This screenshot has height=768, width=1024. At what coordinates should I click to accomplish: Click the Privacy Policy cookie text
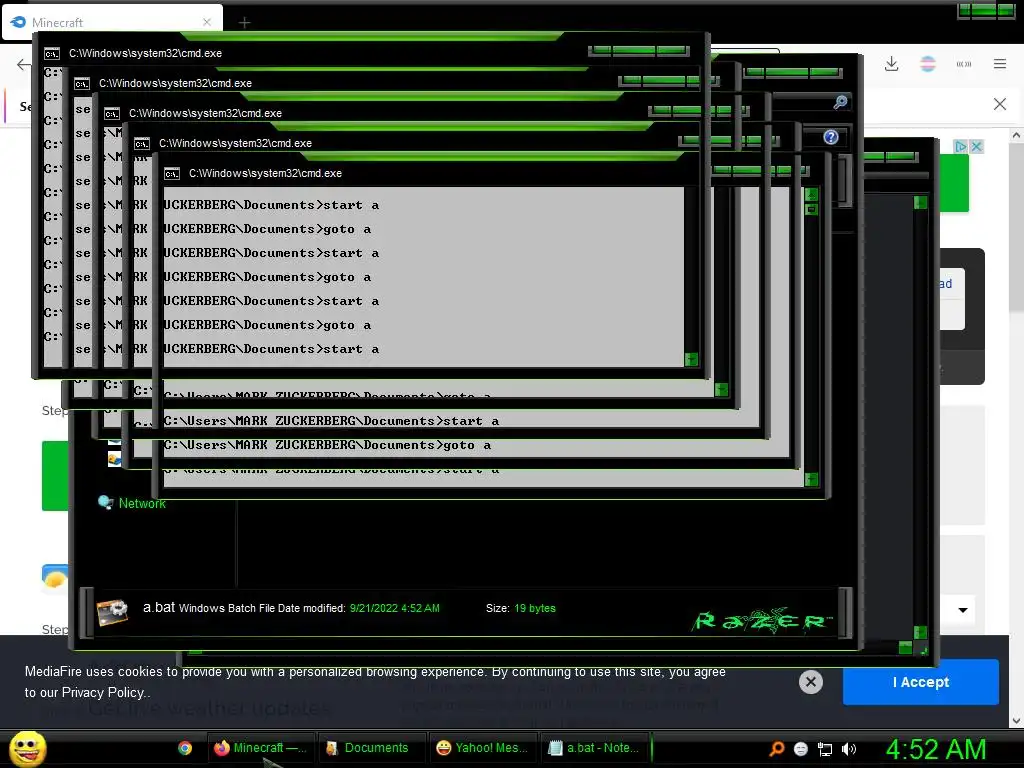click(103, 692)
